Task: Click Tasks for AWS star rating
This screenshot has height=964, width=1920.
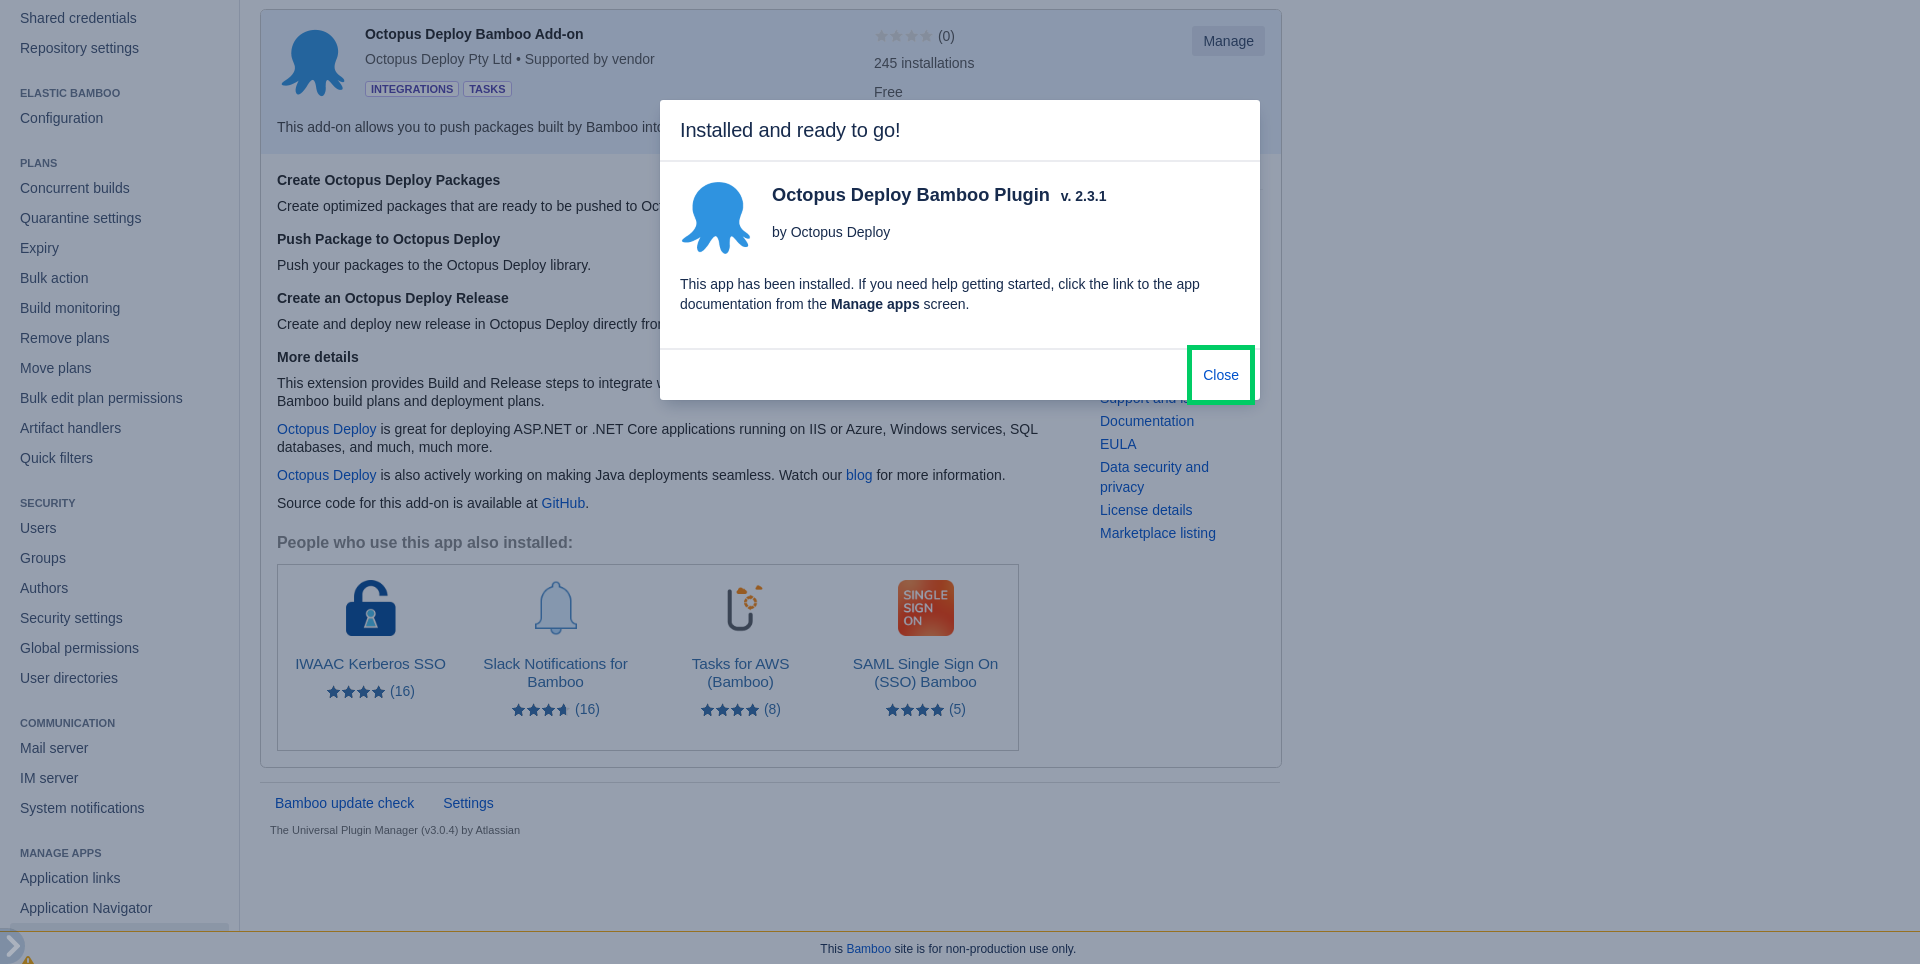Action: click(730, 710)
